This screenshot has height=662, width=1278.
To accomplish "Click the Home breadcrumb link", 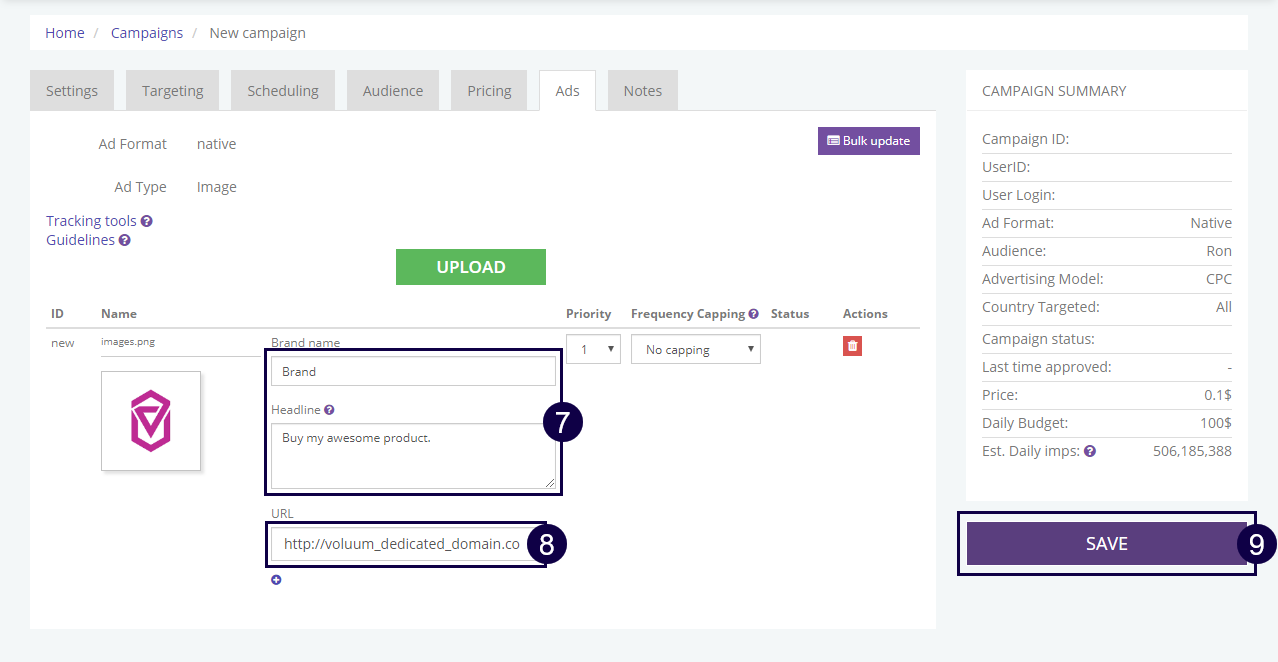I will (x=65, y=33).
